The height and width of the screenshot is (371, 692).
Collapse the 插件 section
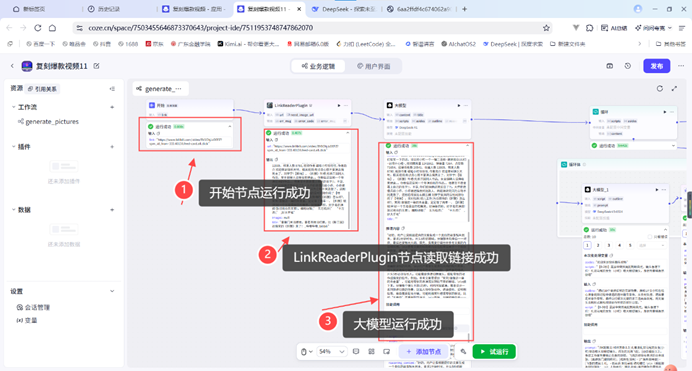pos(13,146)
